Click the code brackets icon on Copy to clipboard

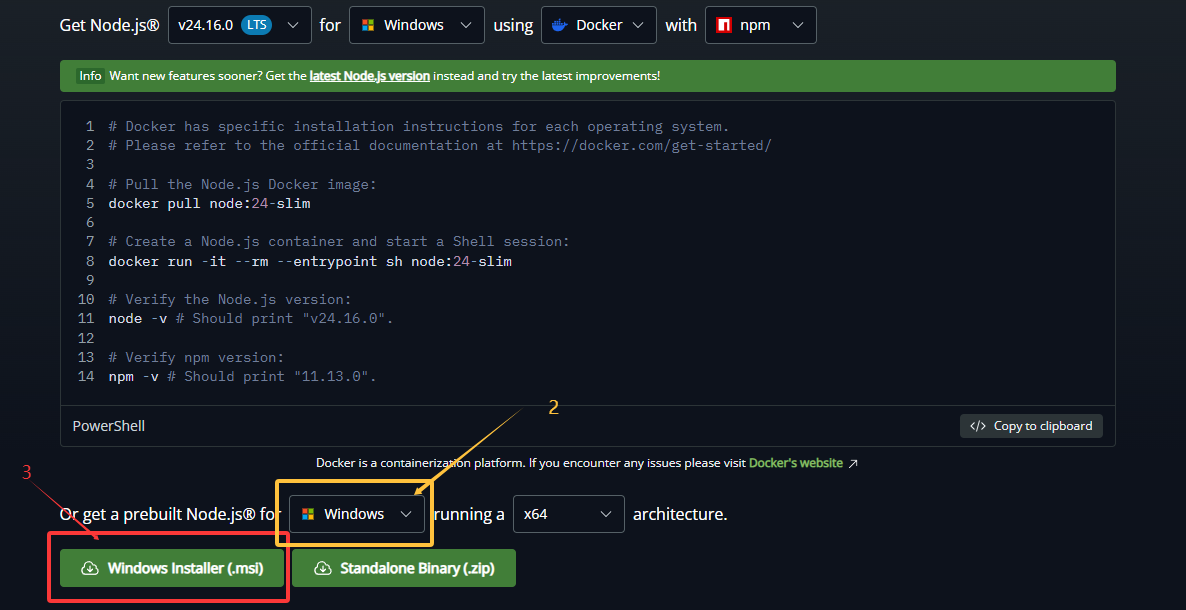(x=978, y=426)
